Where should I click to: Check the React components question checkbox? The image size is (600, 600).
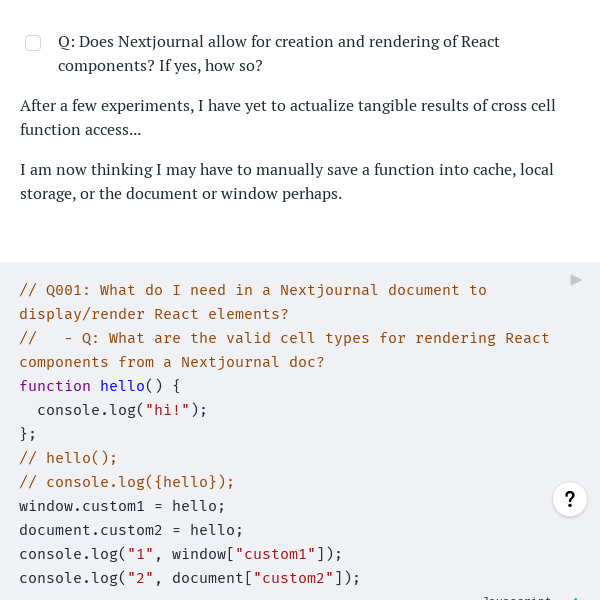[33, 43]
